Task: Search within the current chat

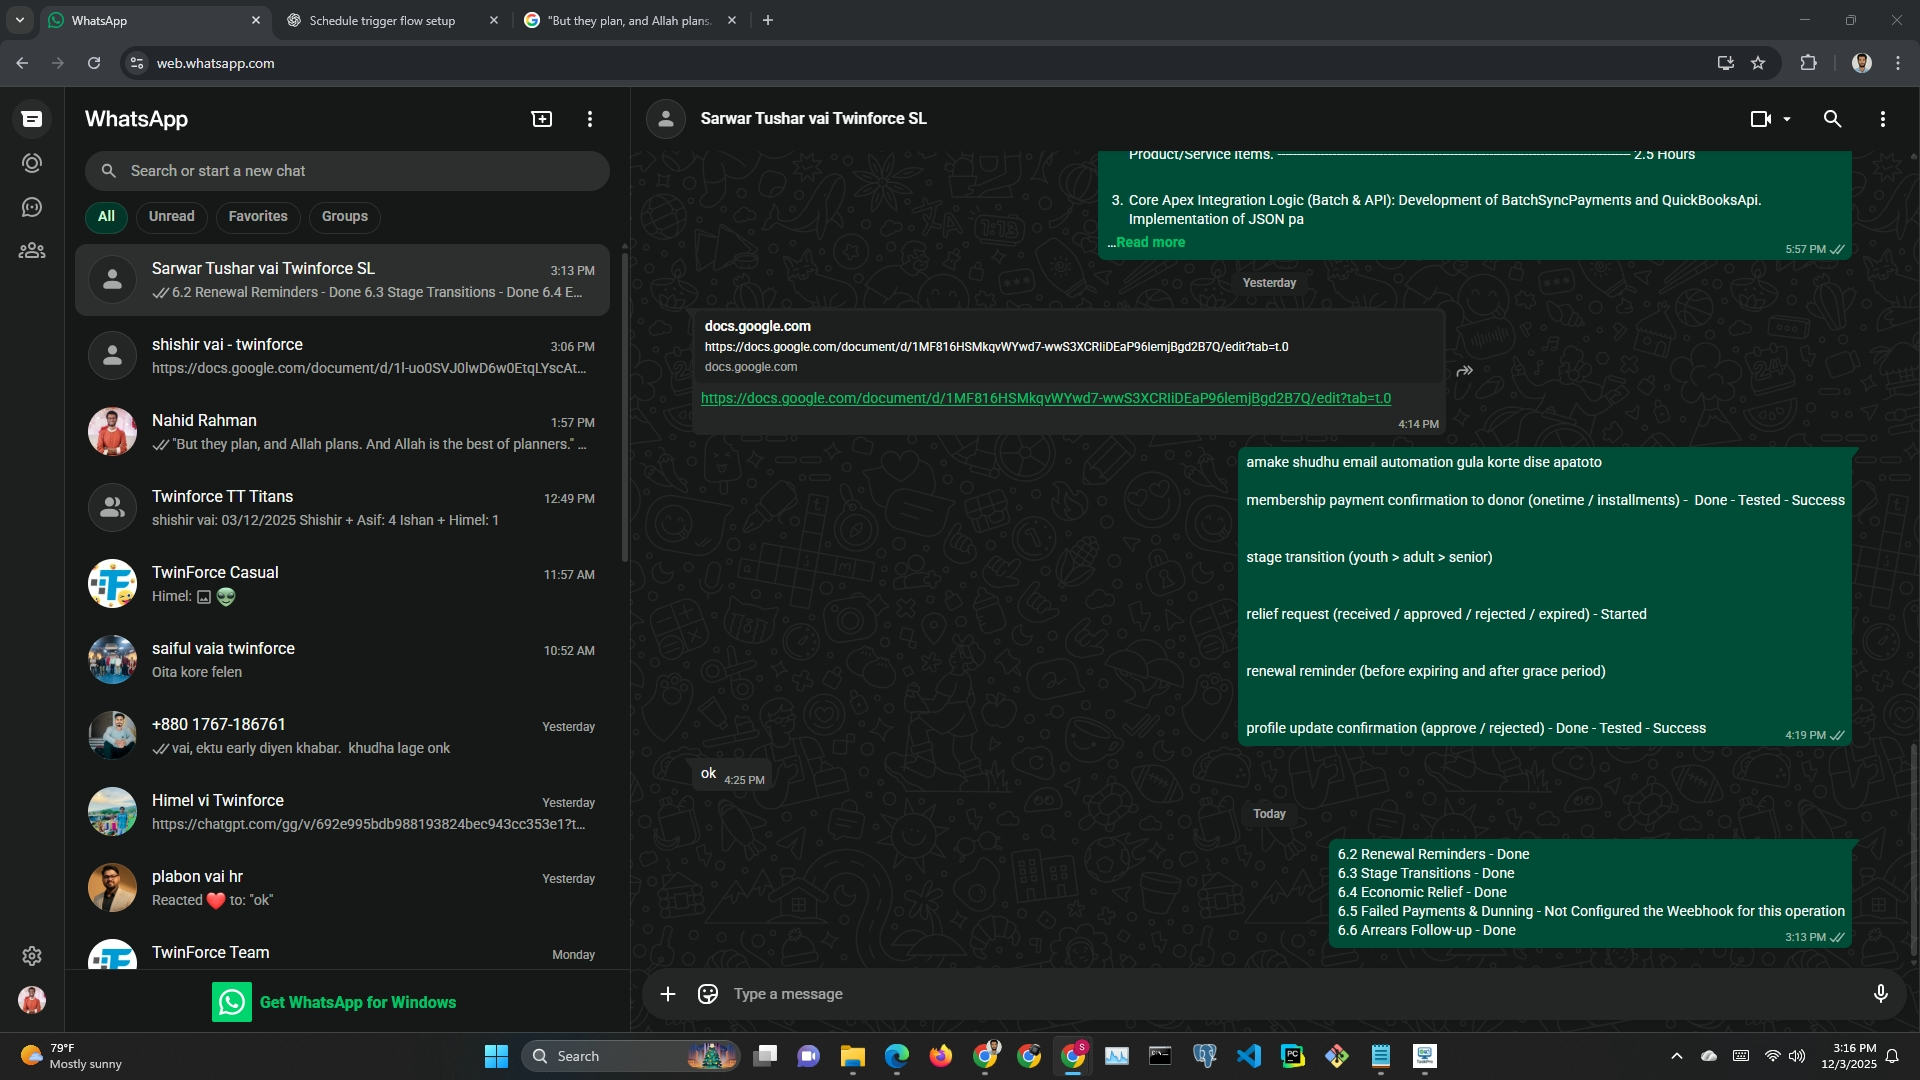Action: (1832, 119)
